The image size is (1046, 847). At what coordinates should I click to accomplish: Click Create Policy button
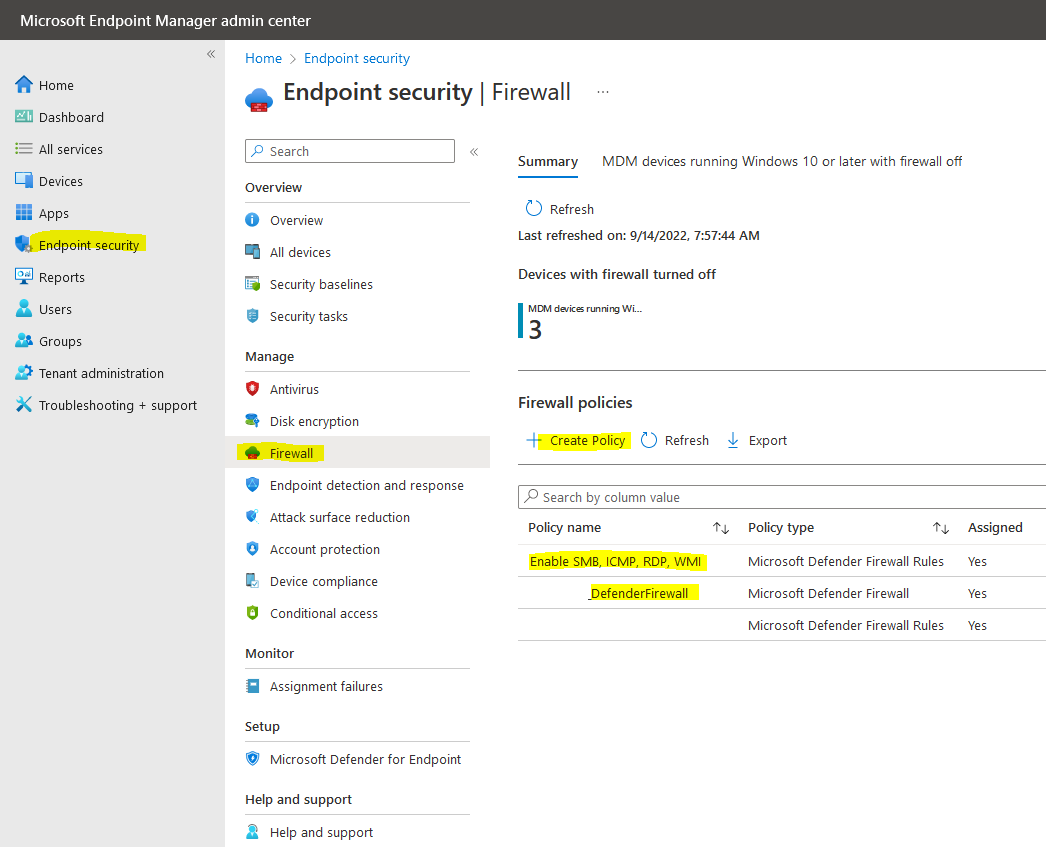click(576, 440)
